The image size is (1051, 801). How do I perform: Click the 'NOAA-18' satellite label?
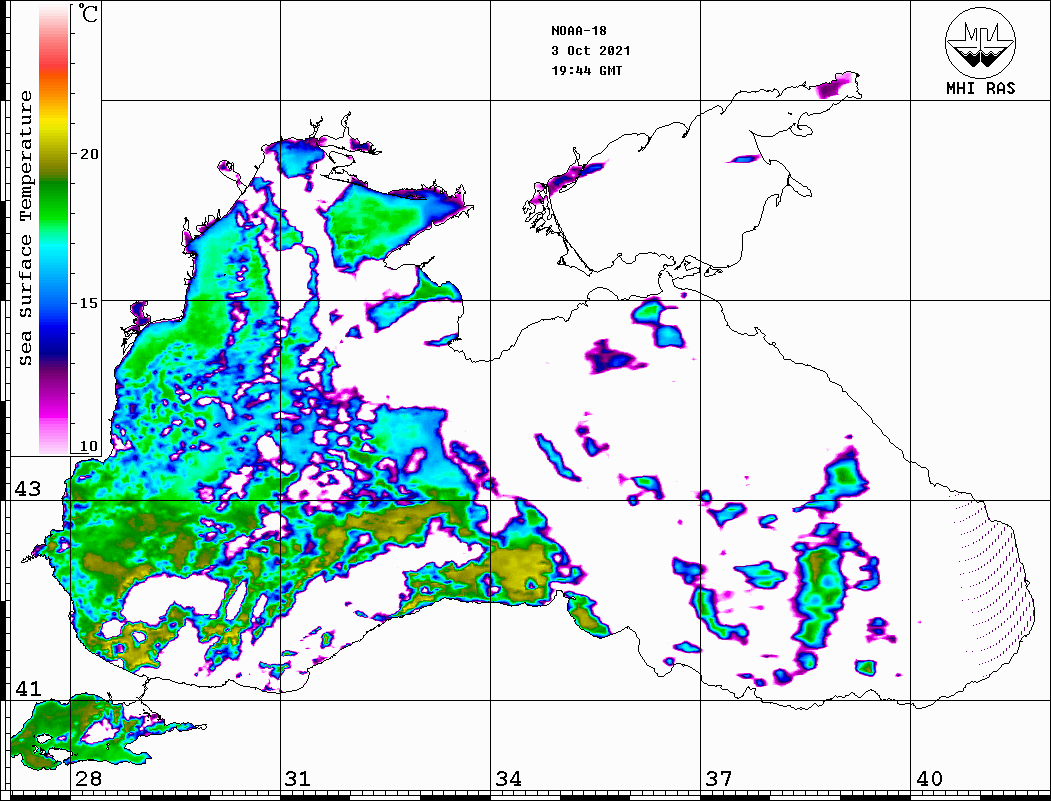(579, 31)
